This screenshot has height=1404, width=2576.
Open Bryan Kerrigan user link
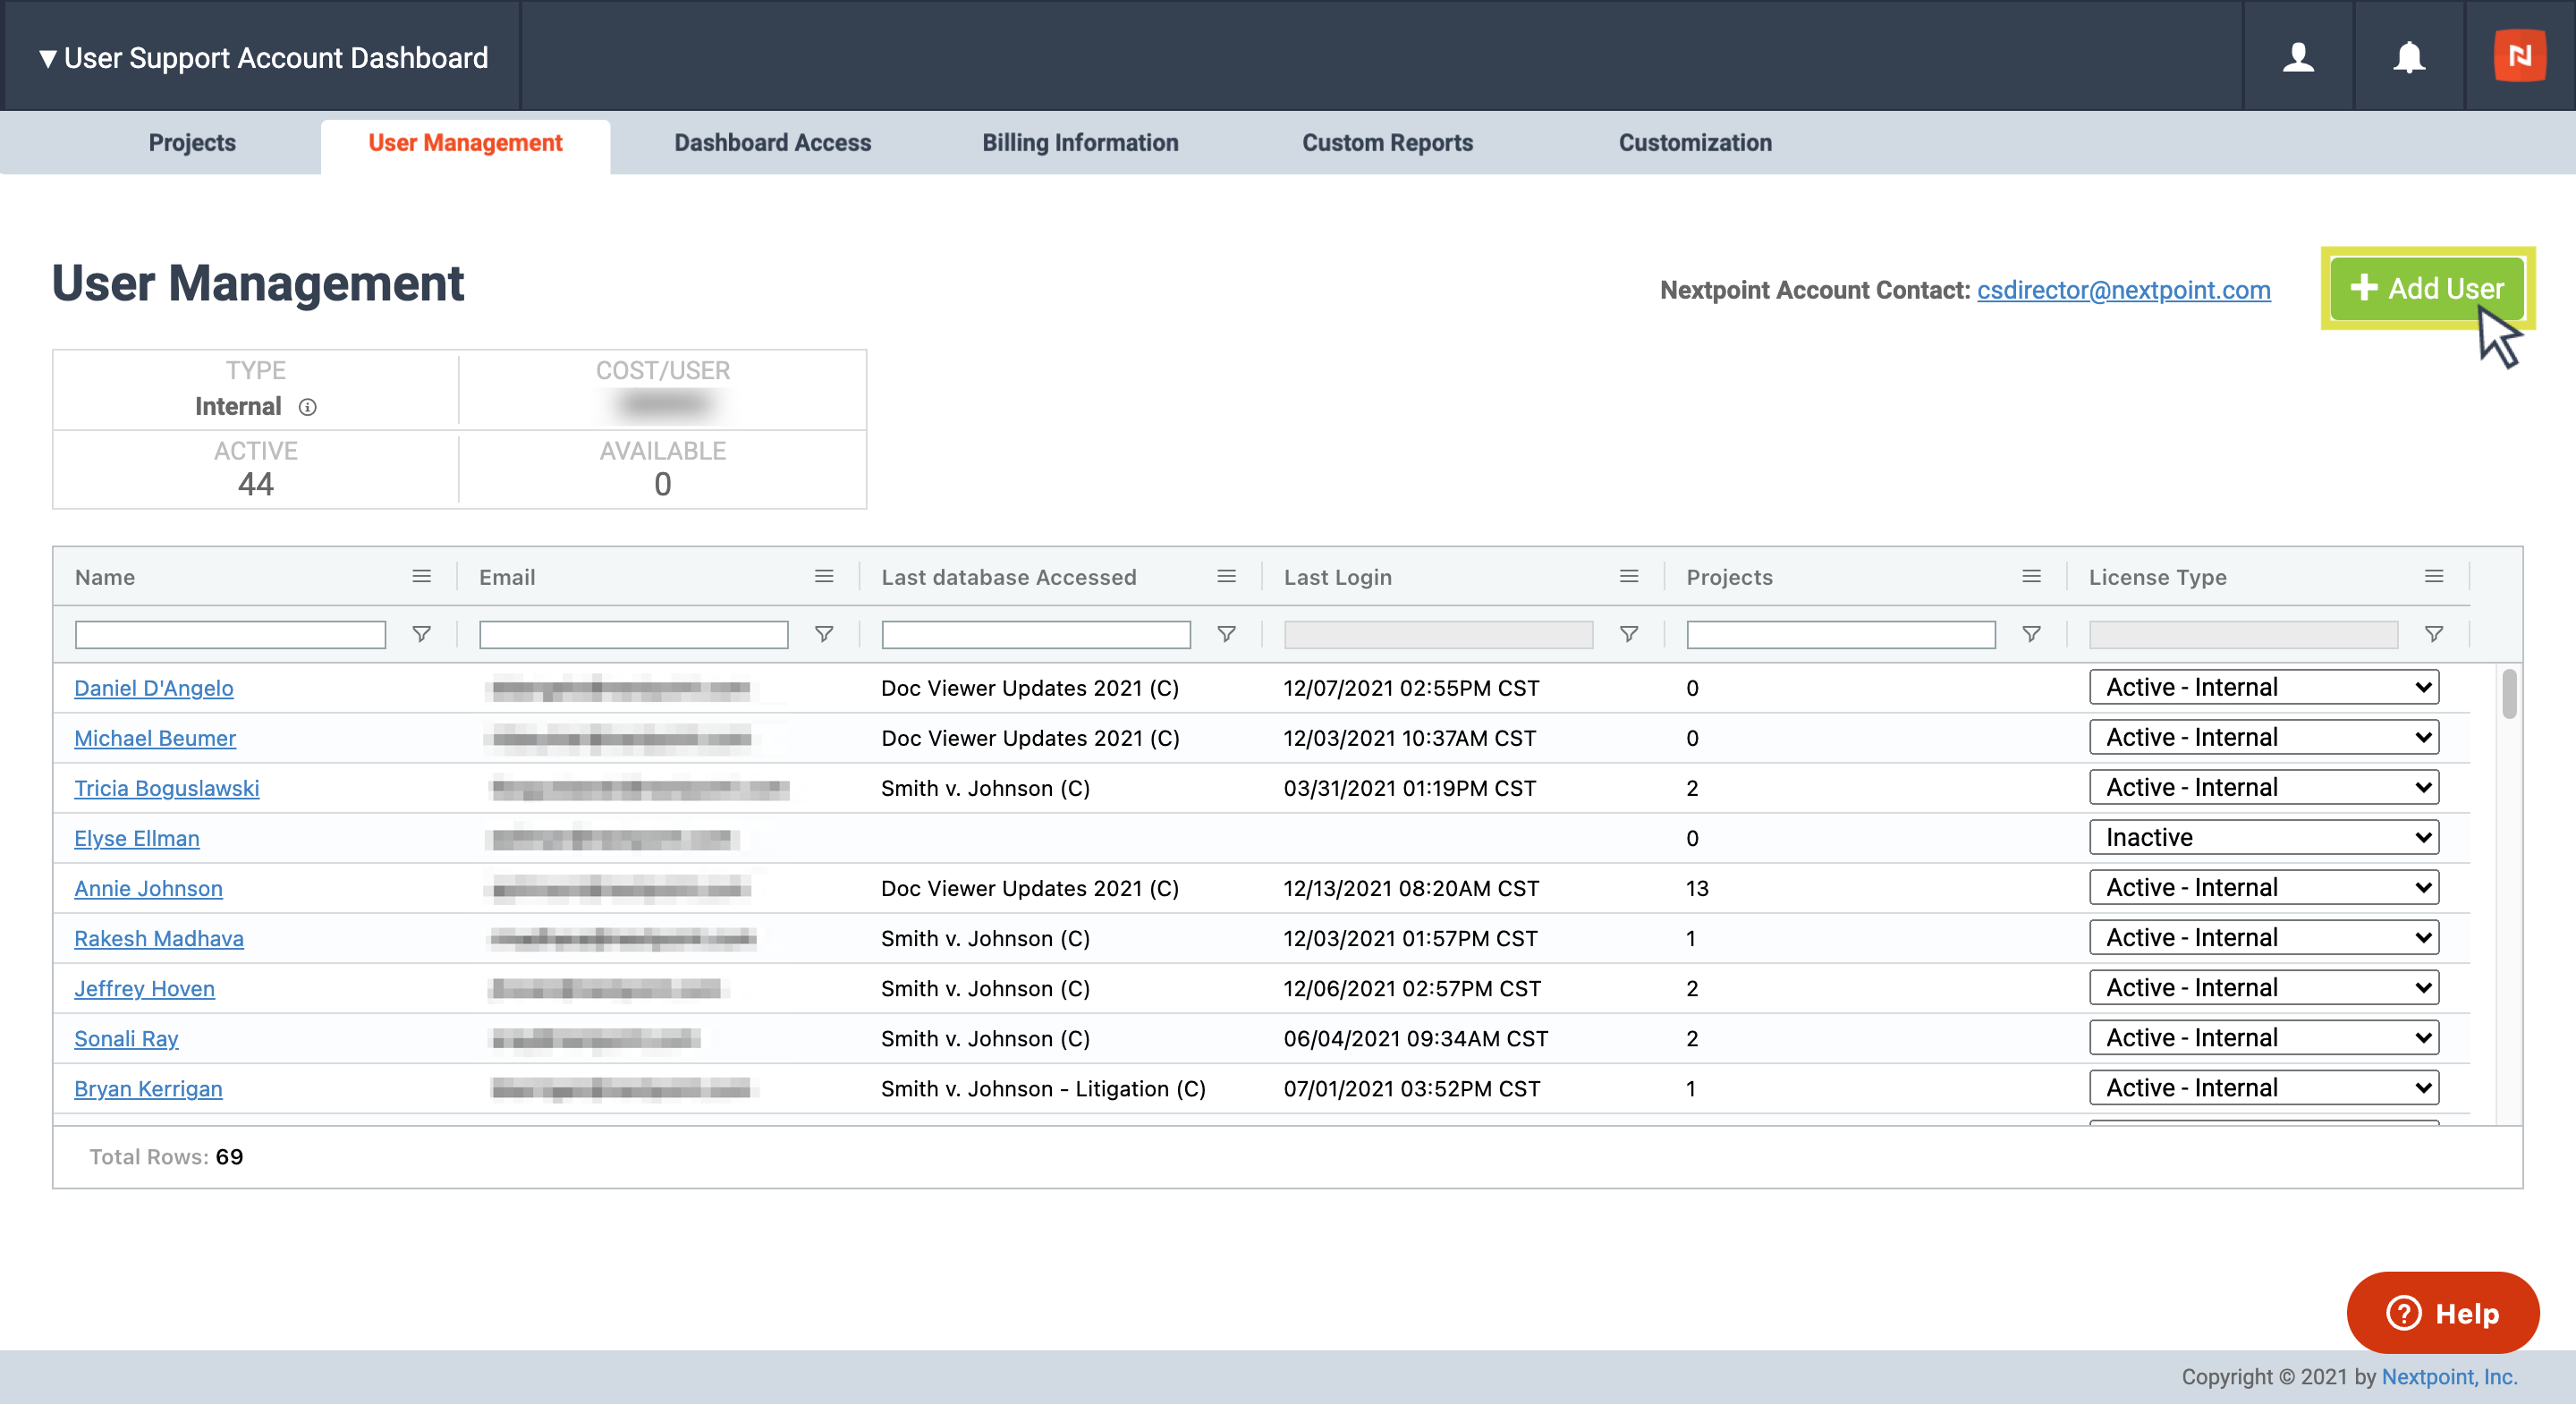[148, 1088]
